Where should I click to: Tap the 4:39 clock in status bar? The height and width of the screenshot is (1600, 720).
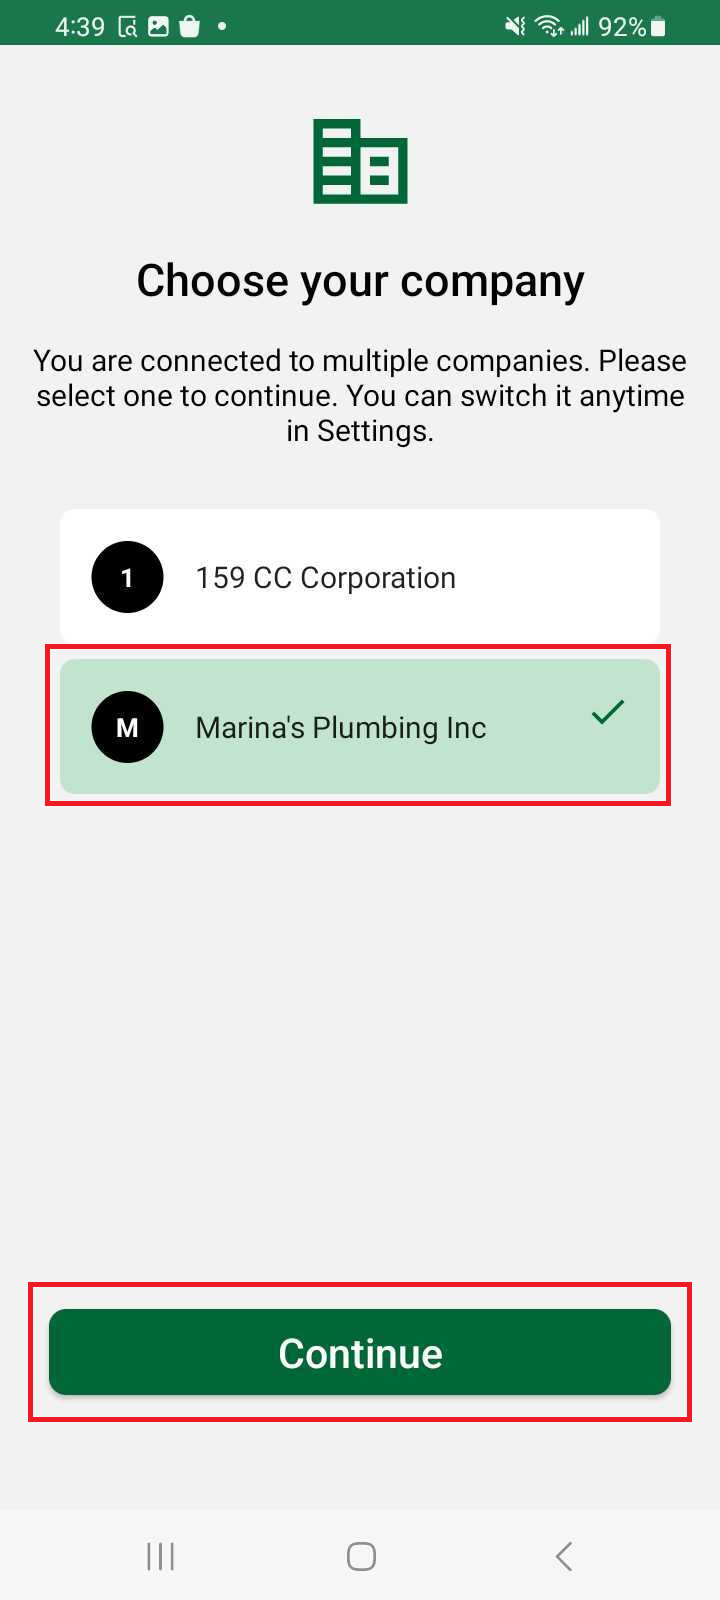click(x=80, y=27)
